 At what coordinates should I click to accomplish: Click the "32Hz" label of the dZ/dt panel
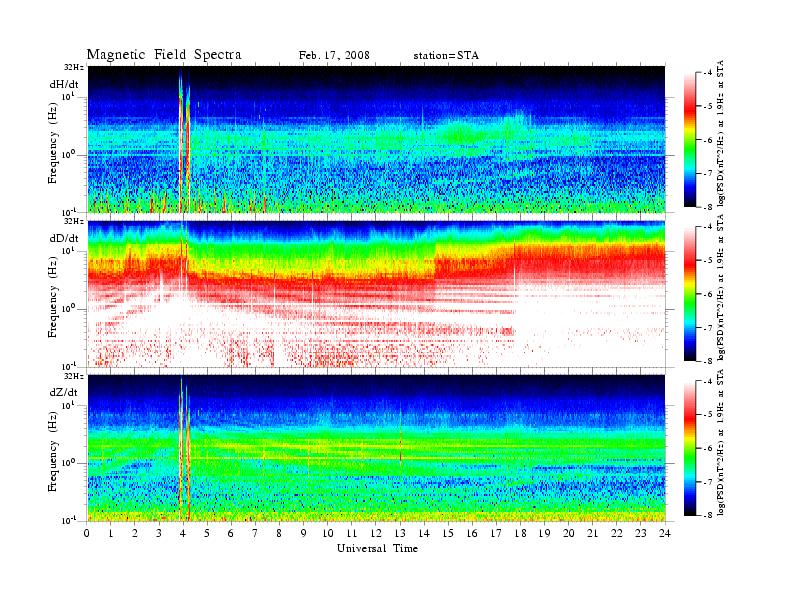73,376
